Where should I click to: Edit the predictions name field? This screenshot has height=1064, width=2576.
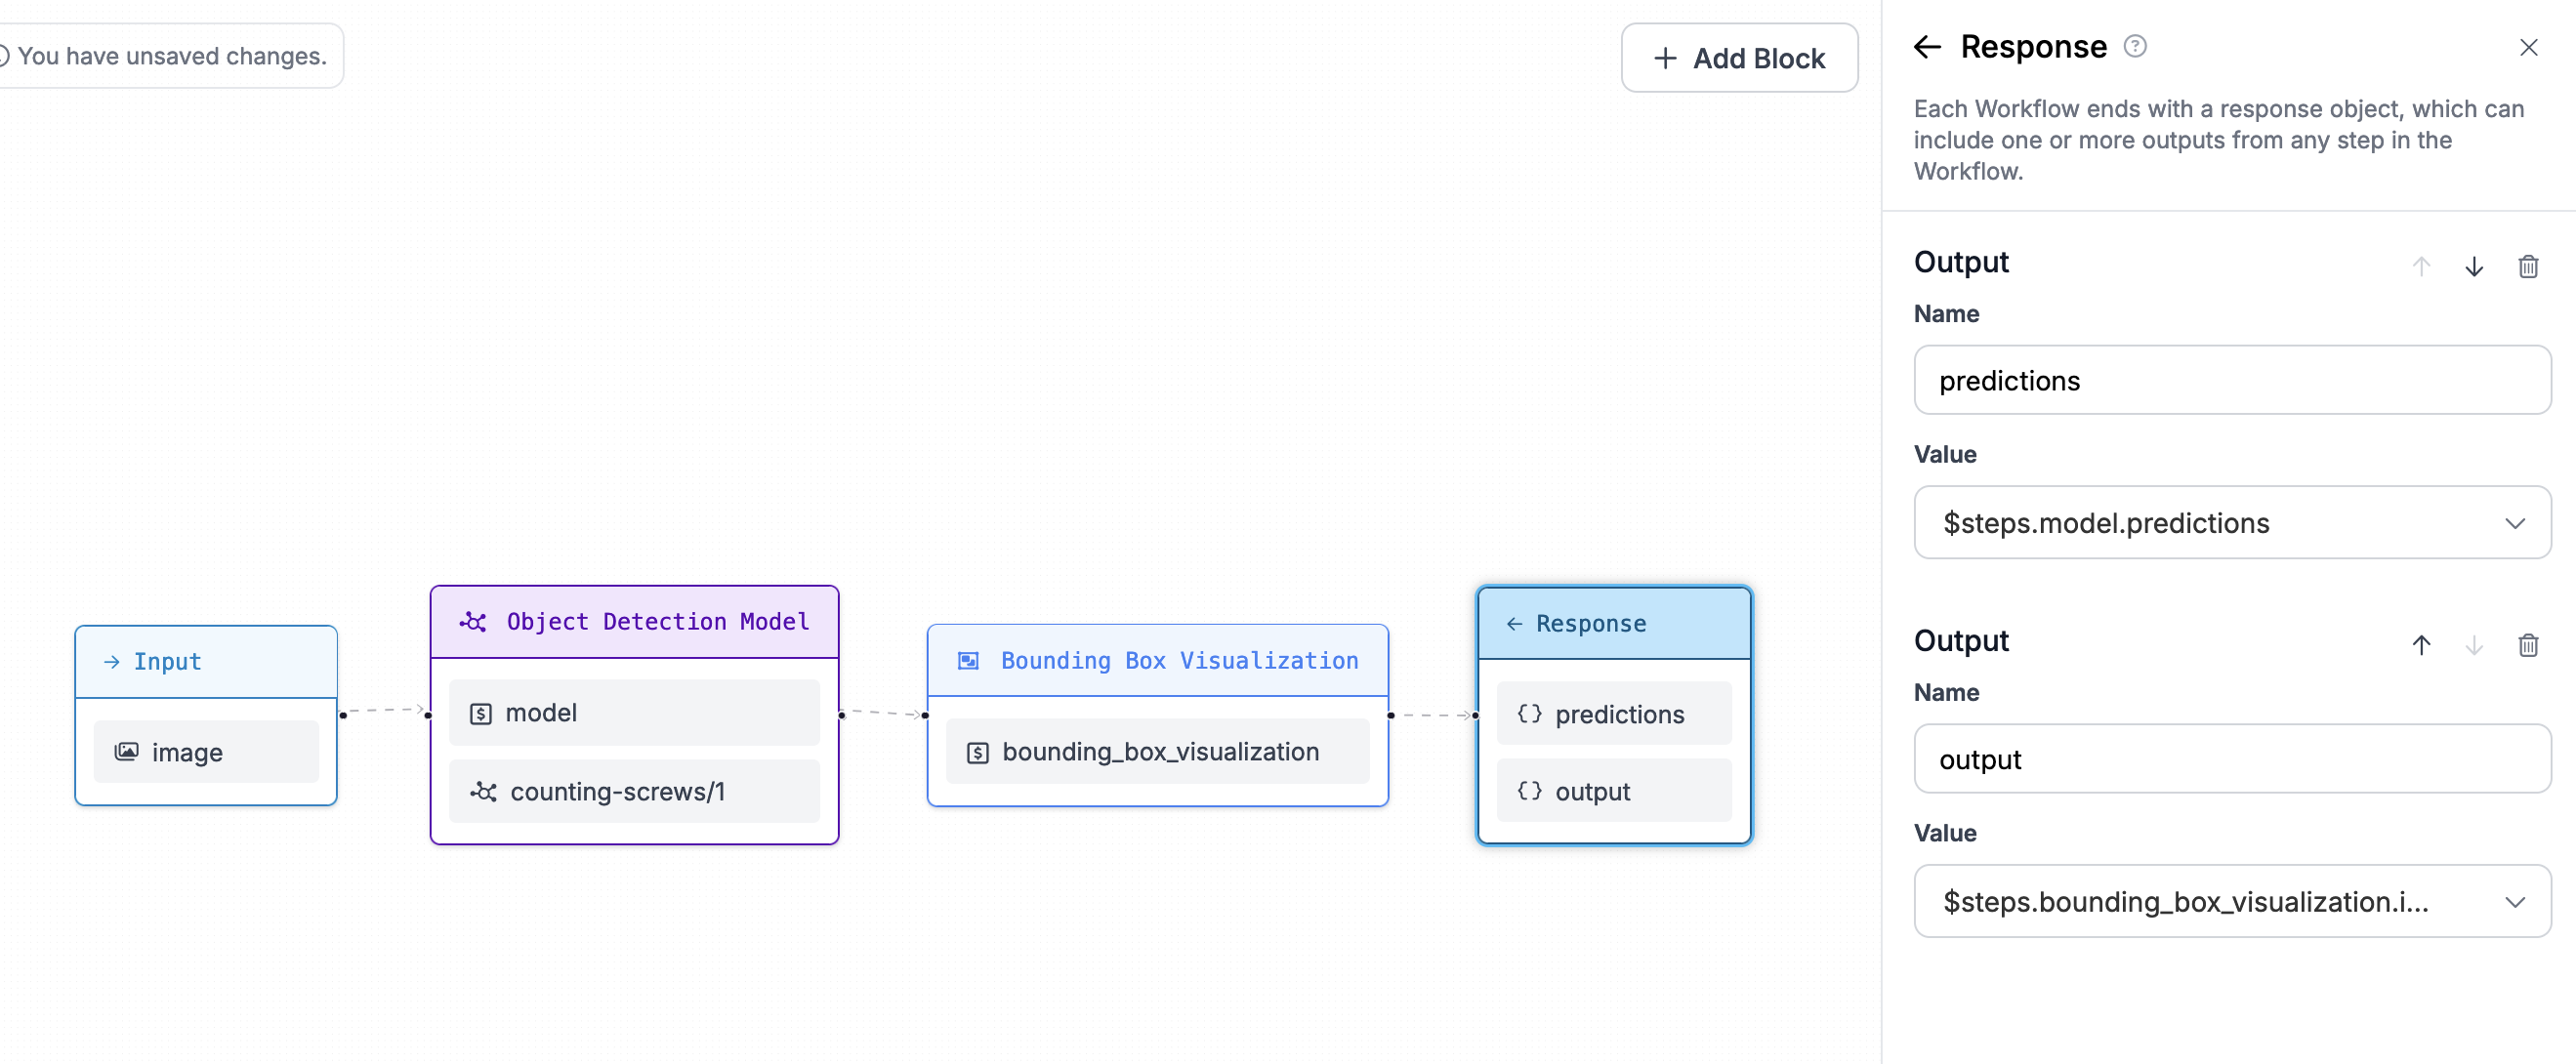pyautogui.click(x=2231, y=380)
